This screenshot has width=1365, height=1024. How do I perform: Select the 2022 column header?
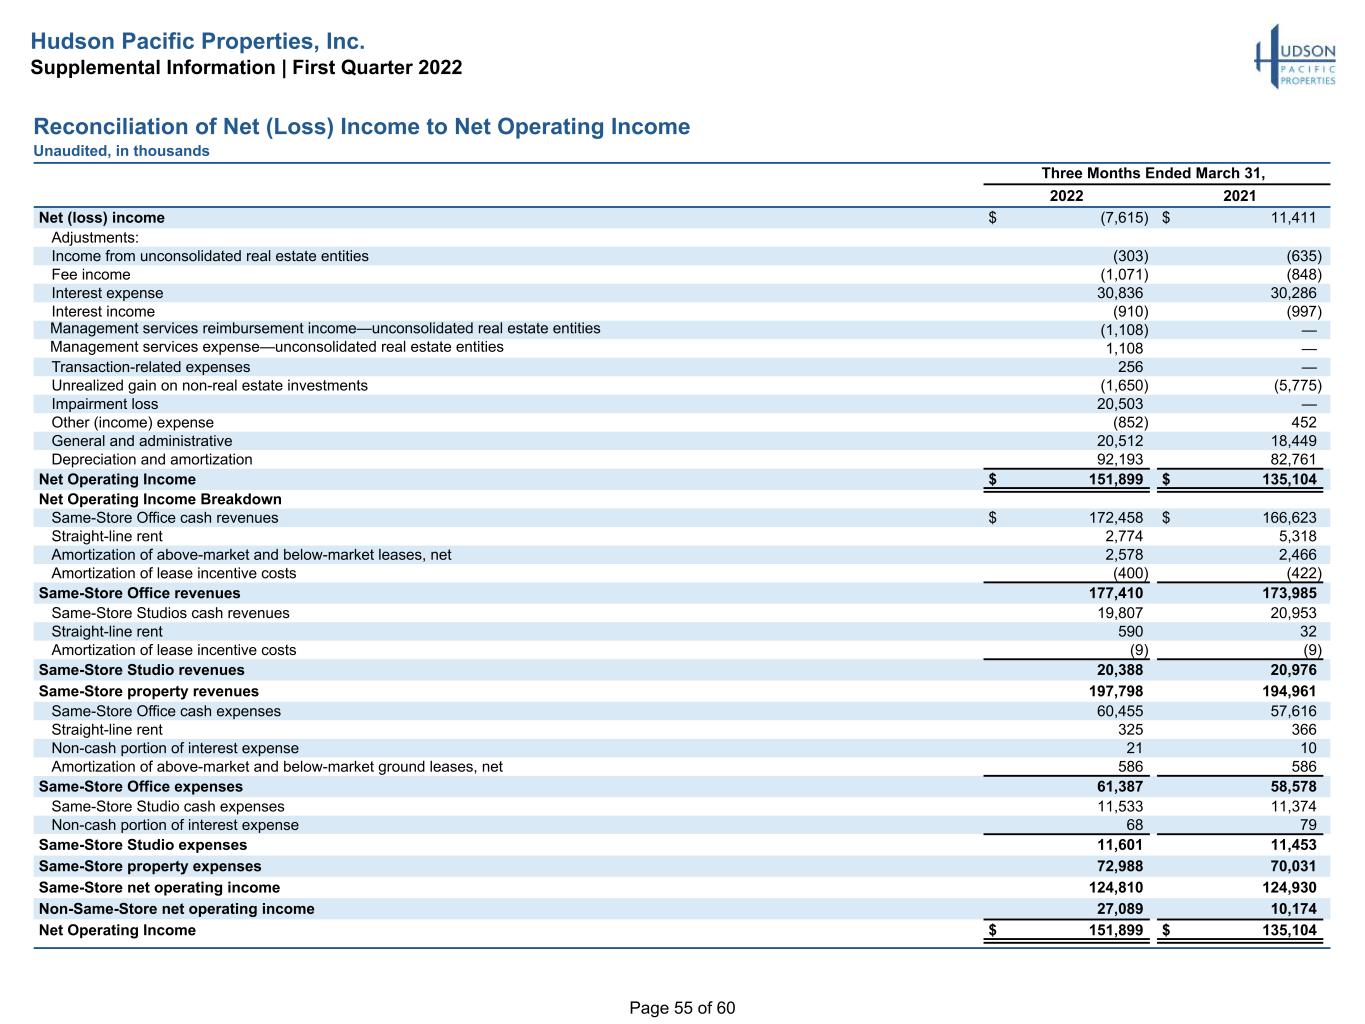pyautogui.click(x=1066, y=196)
